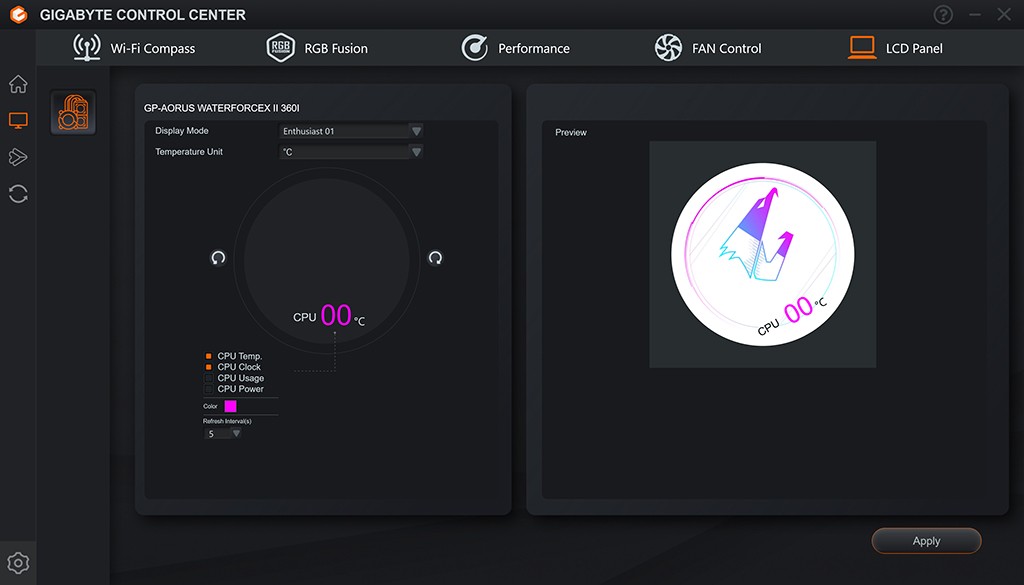Switch to the Wi-Fi Compass tab
The image size is (1024, 585).
(x=133, y=48)
